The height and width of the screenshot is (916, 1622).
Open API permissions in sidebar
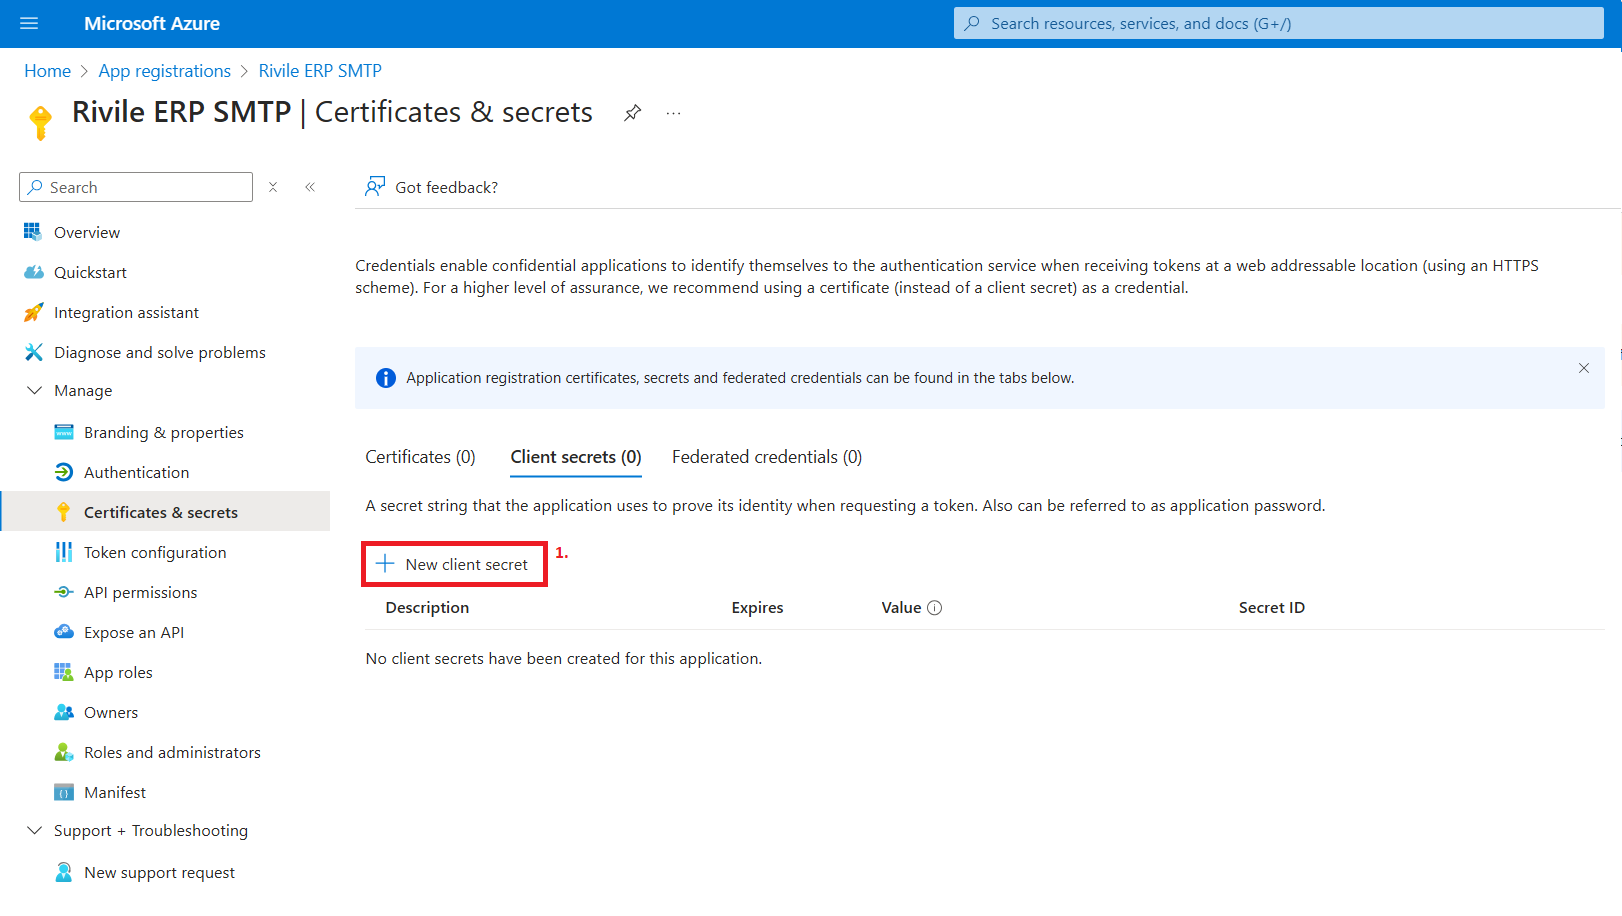click(140, 593)
